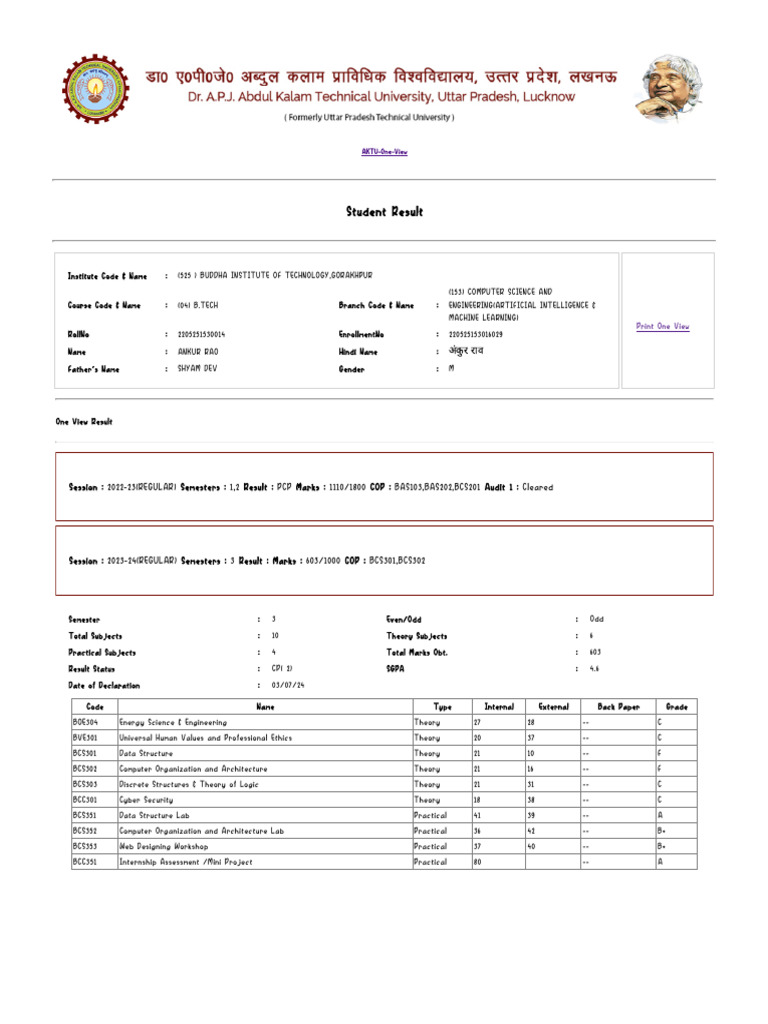Image resolution: width=768 pixels, height=1024 pixels.
Task: Select the roll number 2205251530014
Action: [201, 334]
